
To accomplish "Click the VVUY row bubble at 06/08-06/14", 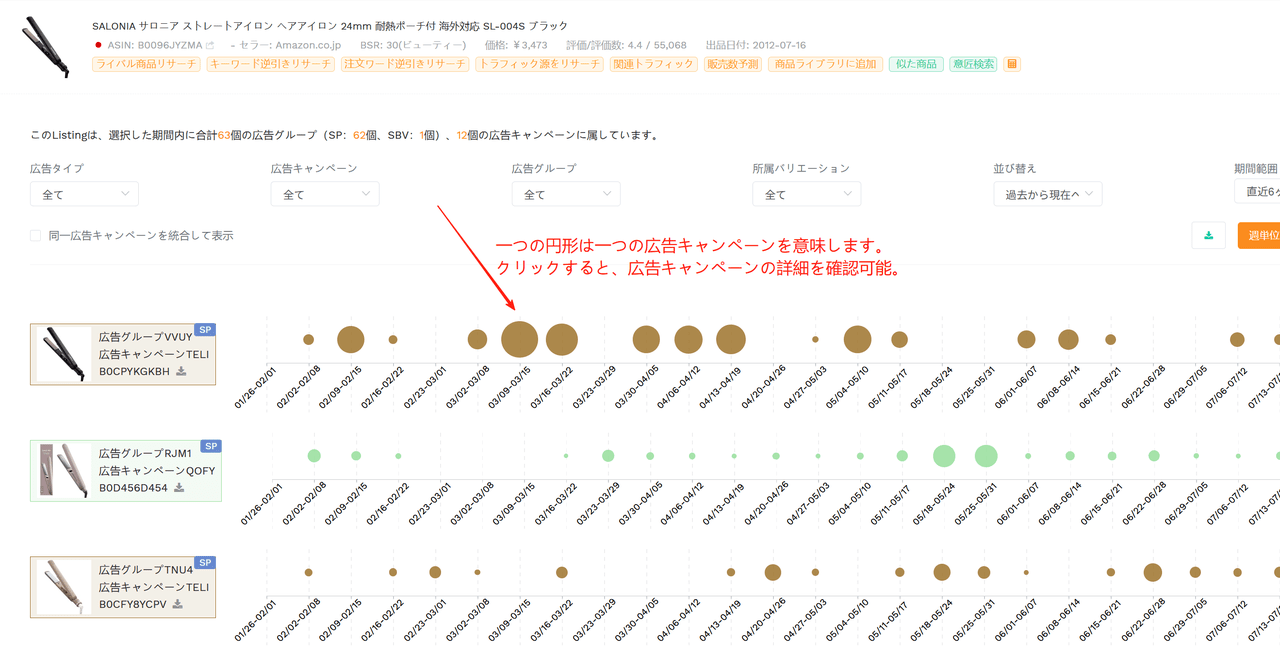I will (1068, 339).
